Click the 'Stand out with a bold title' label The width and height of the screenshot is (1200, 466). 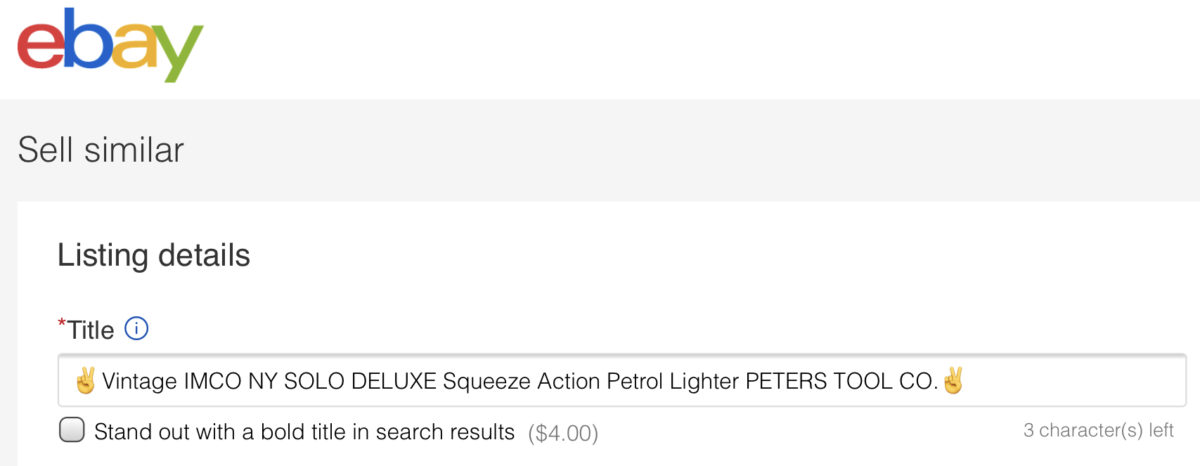click(304, 432)
